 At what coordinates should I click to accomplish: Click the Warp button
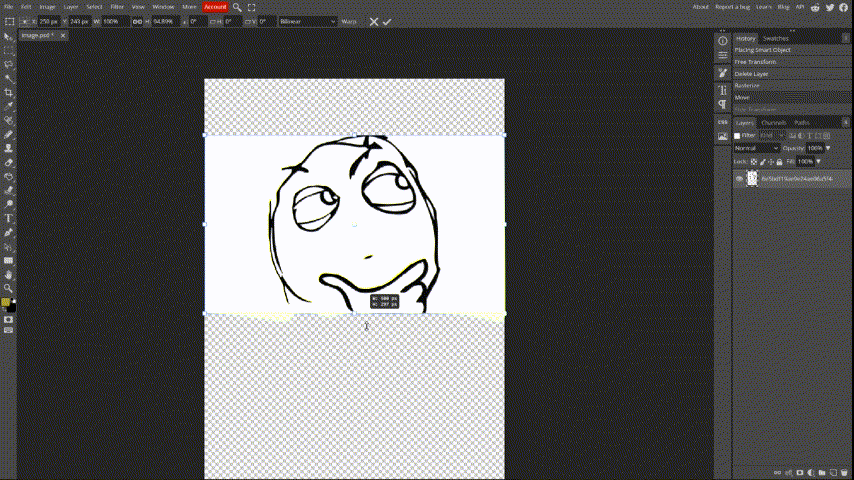click(x=349, y=21)
